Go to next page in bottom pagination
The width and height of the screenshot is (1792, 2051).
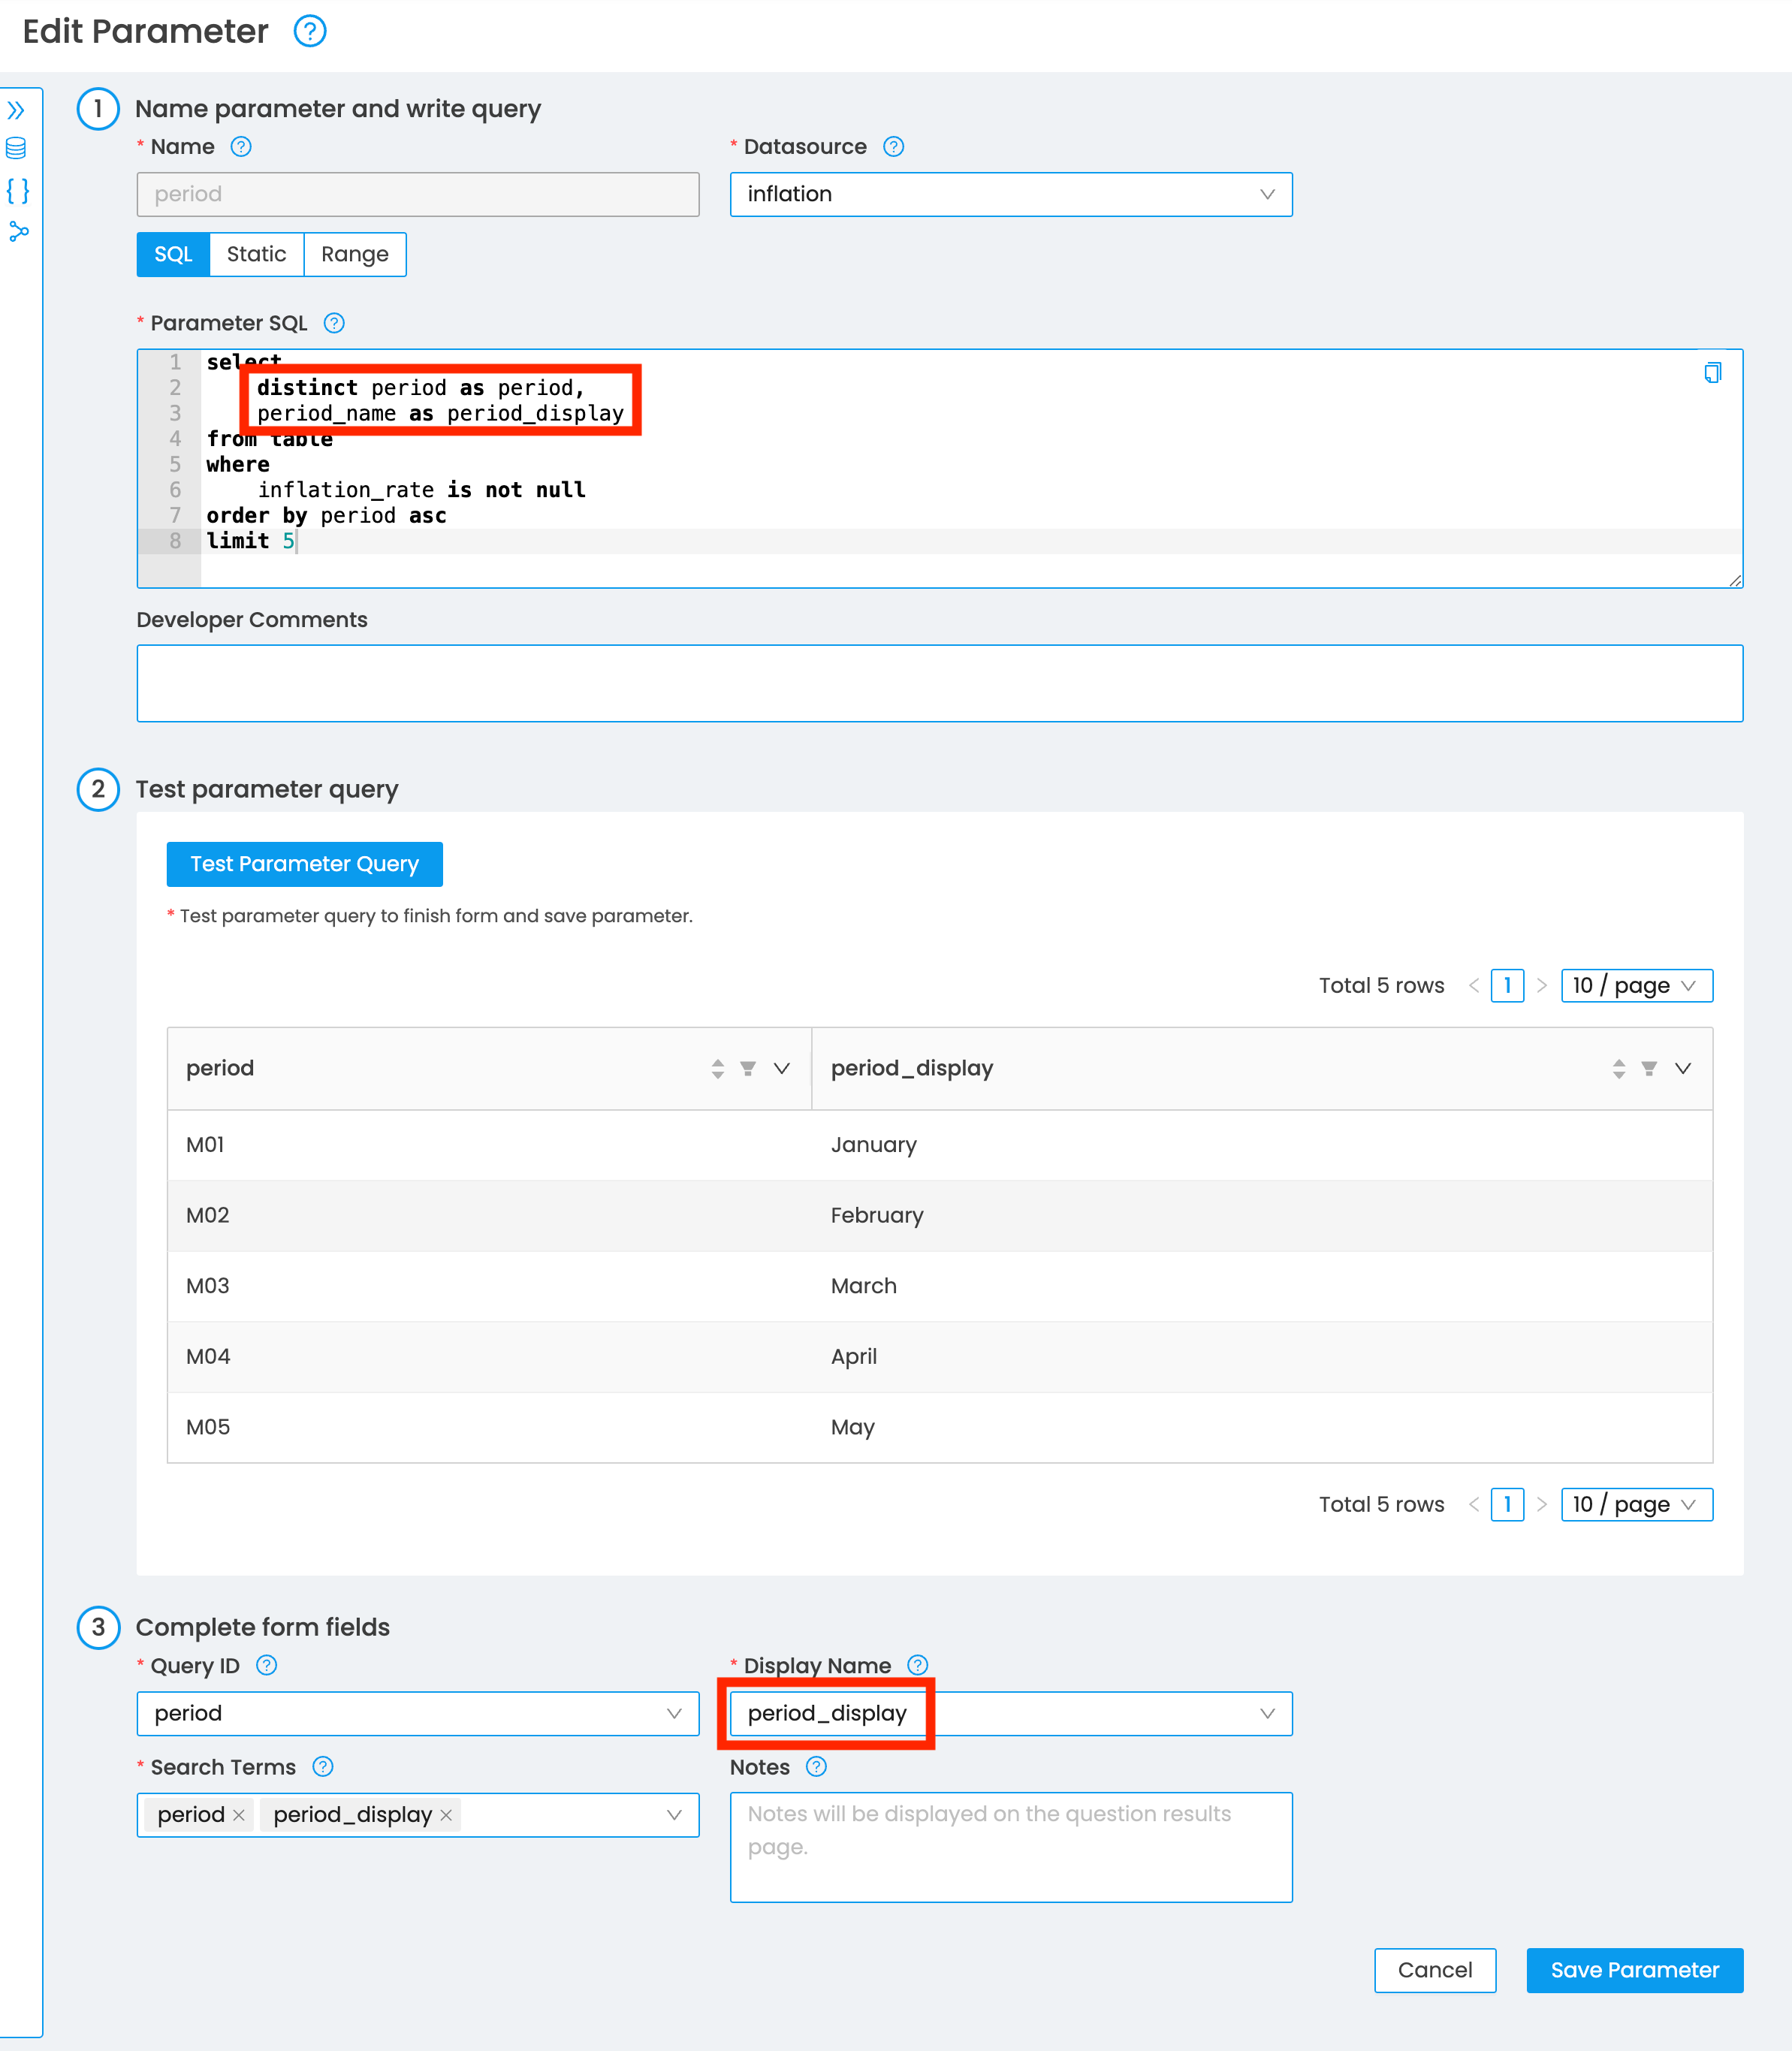coord(1542,1505)
